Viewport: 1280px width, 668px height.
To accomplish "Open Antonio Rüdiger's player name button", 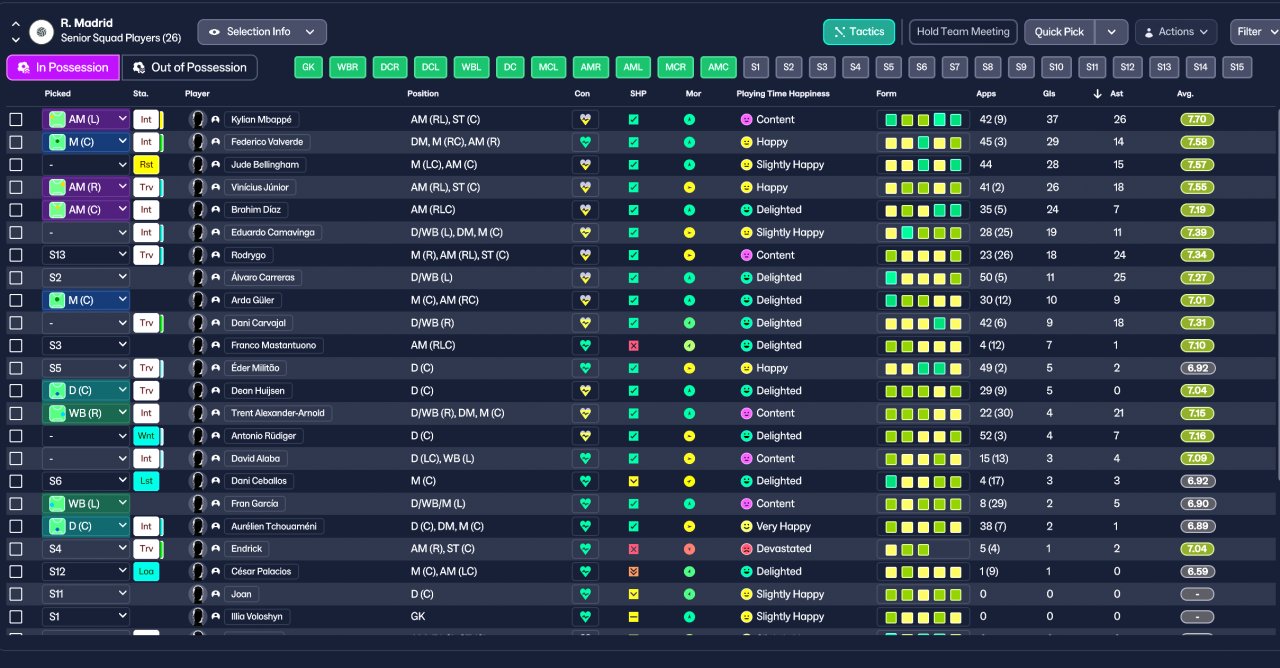I will (264, 436).
